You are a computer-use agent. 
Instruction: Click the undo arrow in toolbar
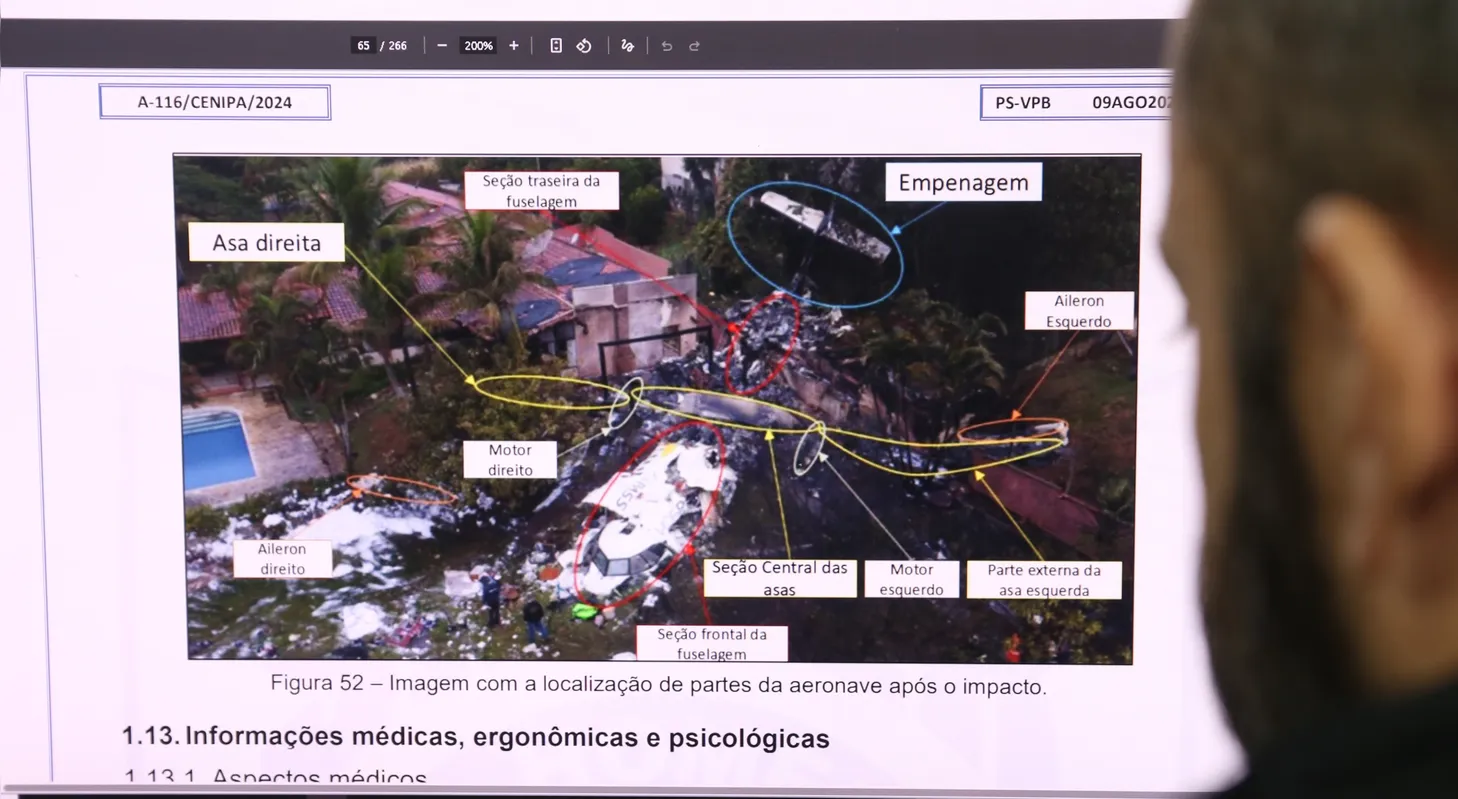pos(667,46)
